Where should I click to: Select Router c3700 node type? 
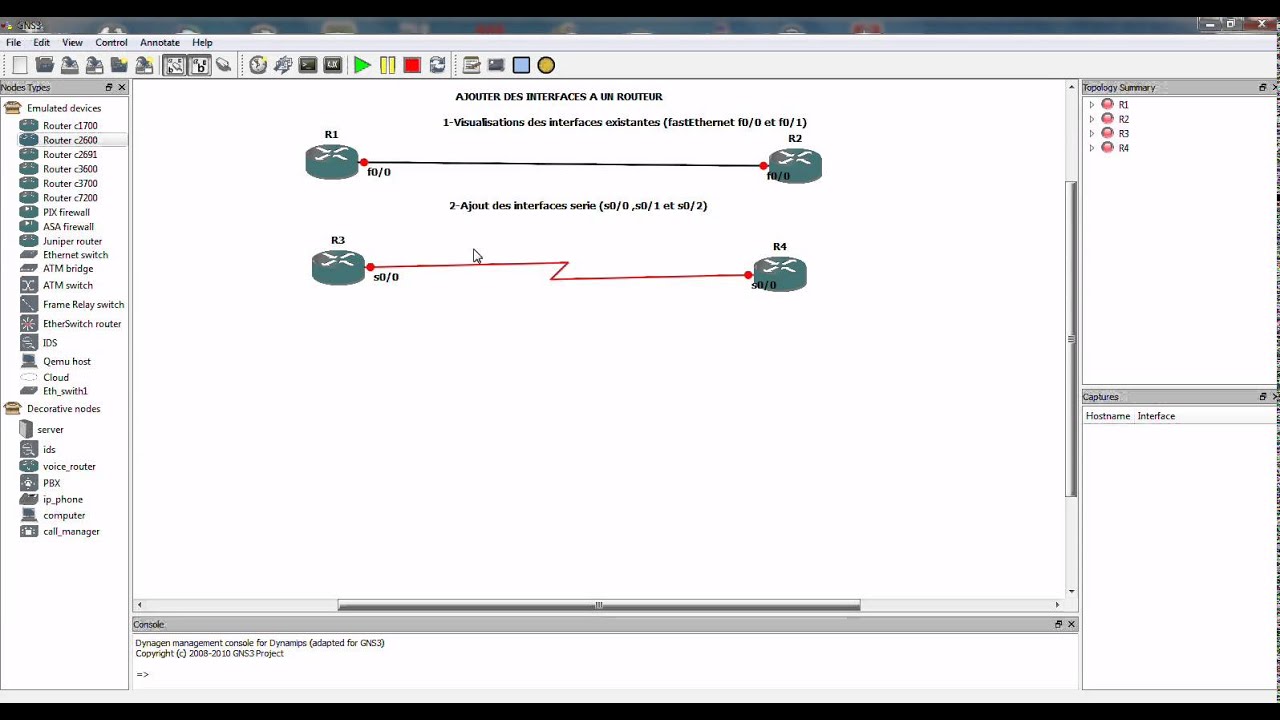[70, 184]
